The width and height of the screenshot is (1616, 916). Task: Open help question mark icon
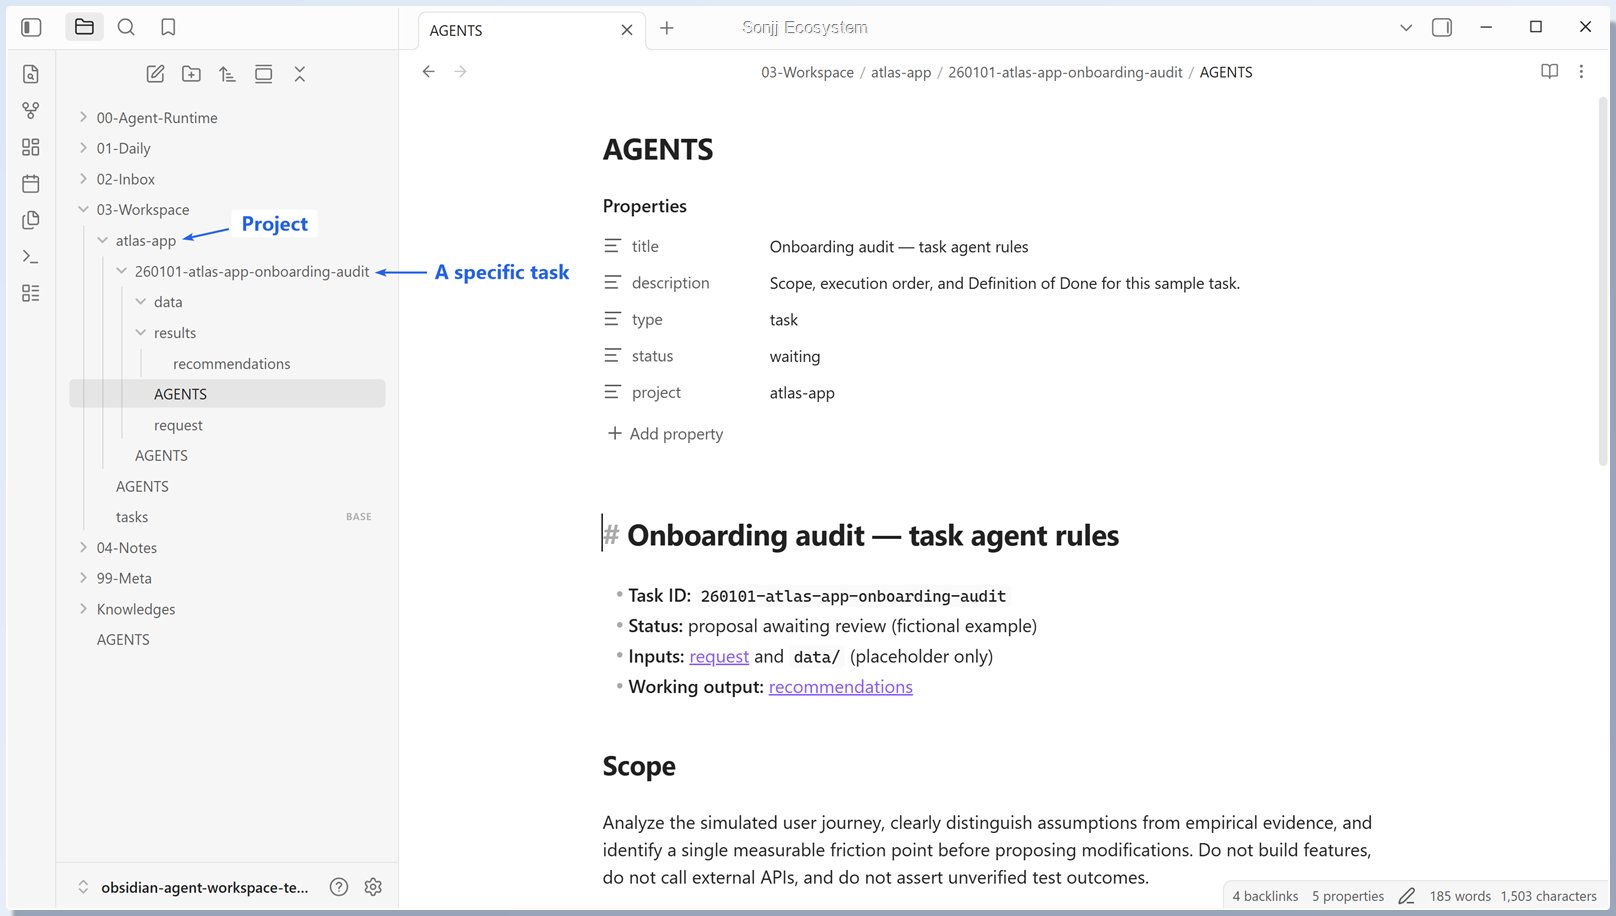click(x=339, y=887)
